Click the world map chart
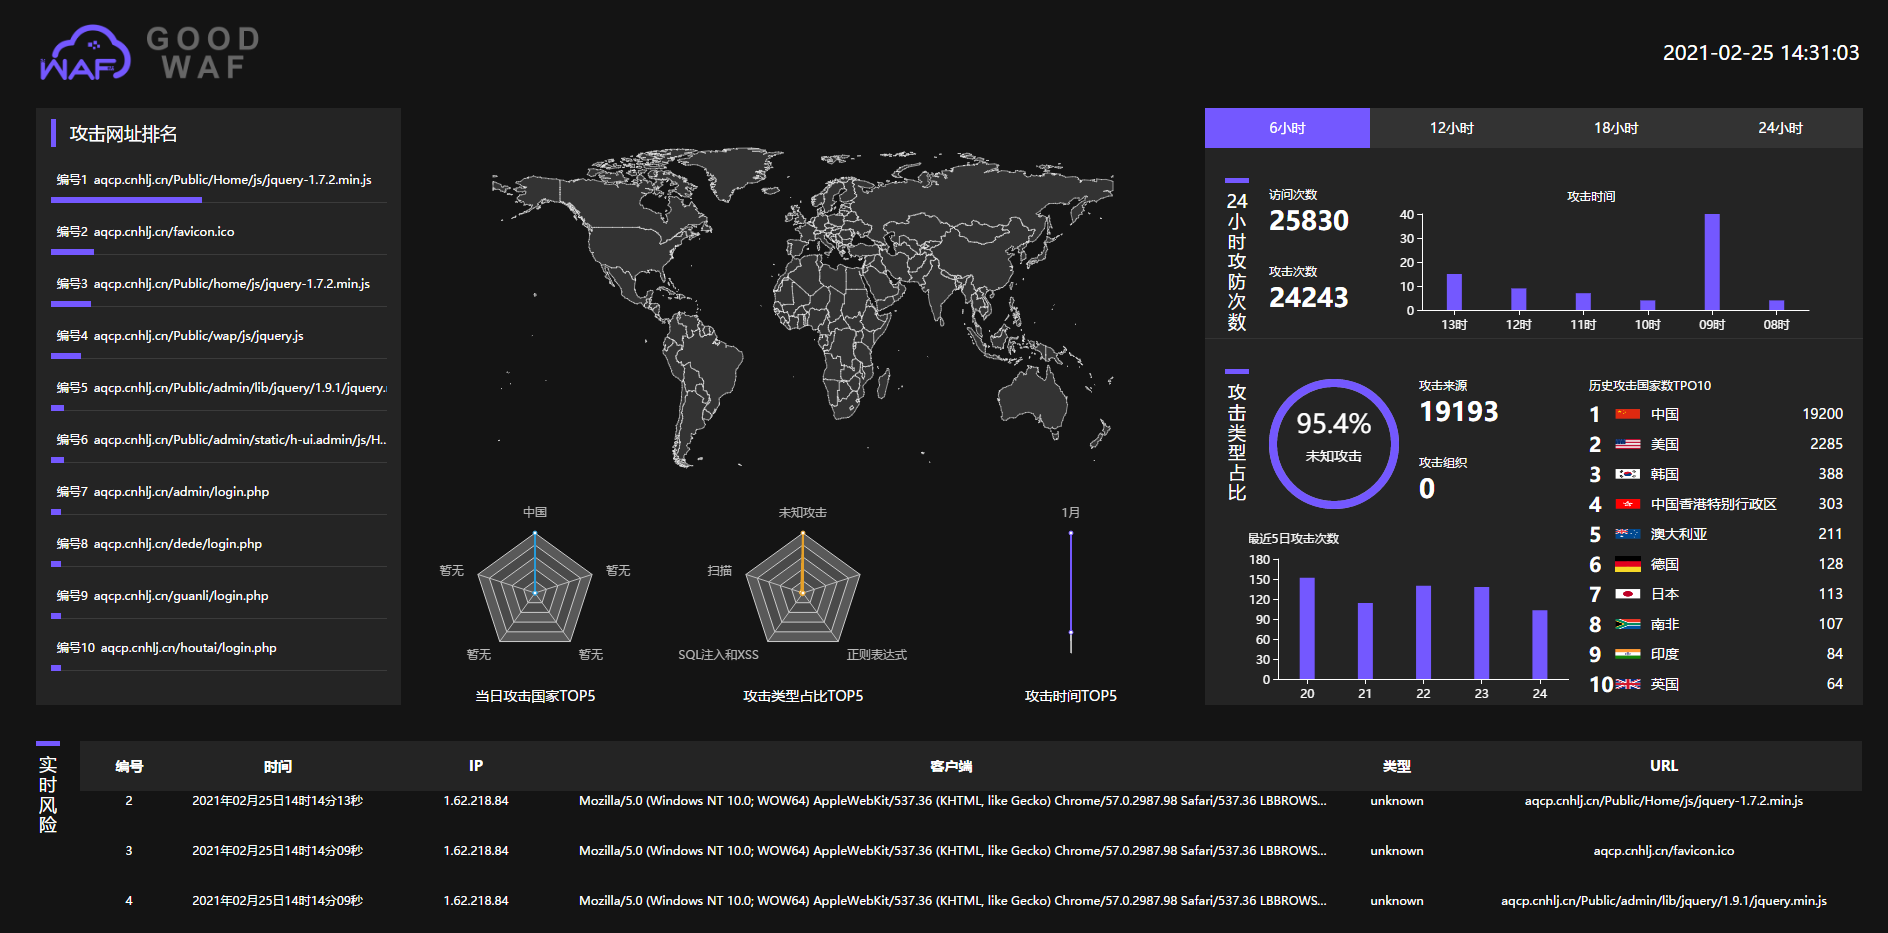 [802, 306]
